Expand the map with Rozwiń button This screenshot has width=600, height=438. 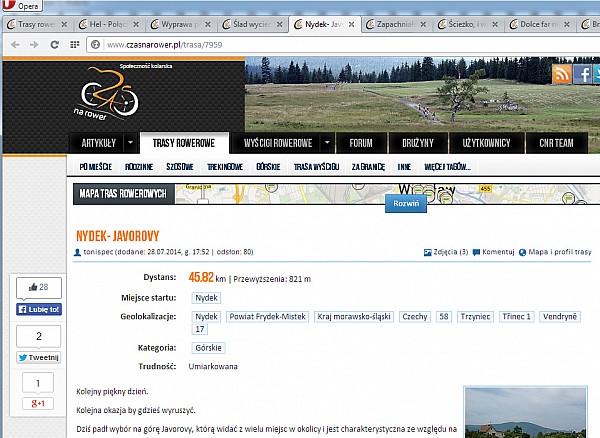coord(407,202)
